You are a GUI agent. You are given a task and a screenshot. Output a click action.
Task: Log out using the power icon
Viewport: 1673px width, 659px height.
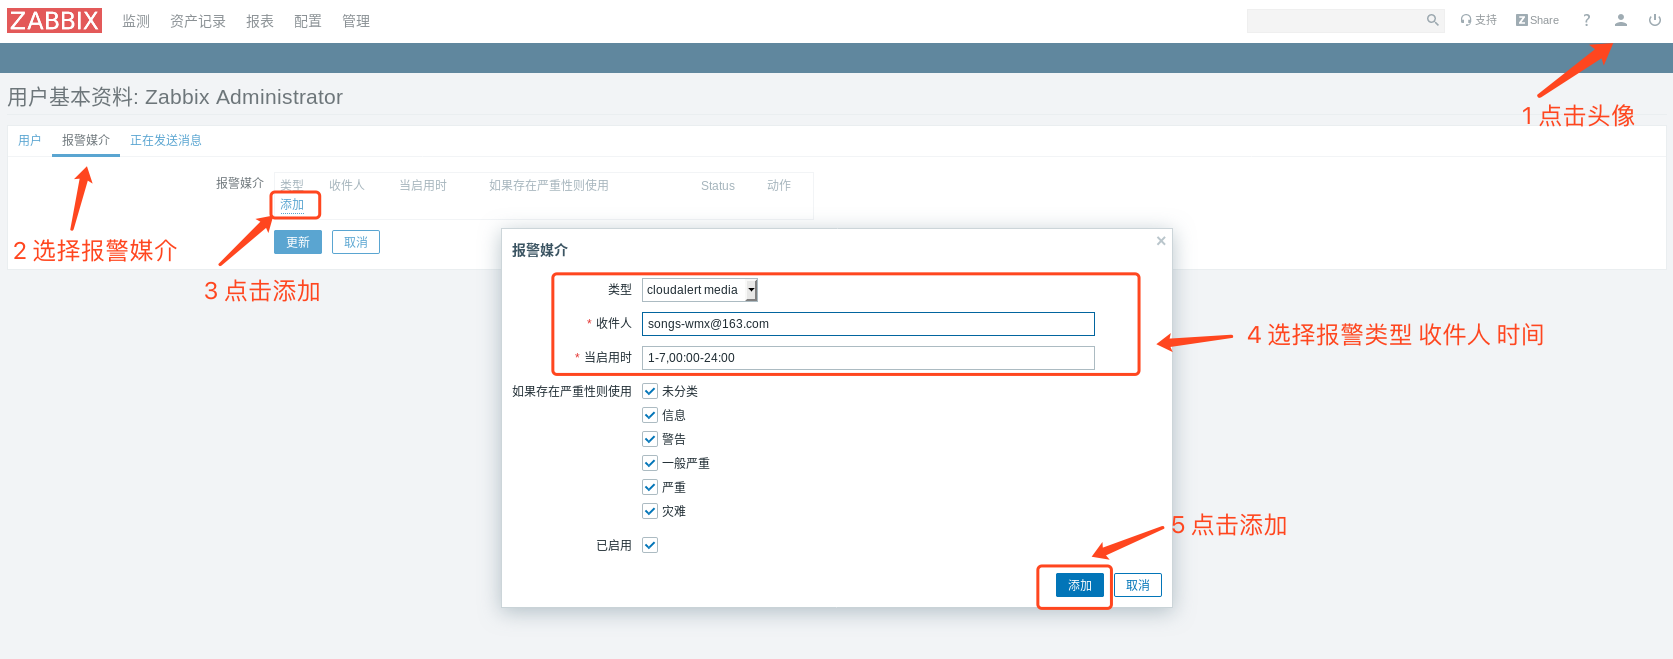(1655, 20)
